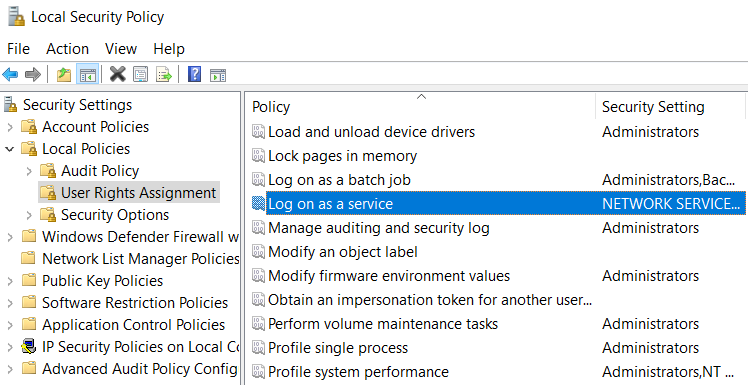This screenshot has height=385, width=748.
Task: Open the View menu
Action: point(121,49)
